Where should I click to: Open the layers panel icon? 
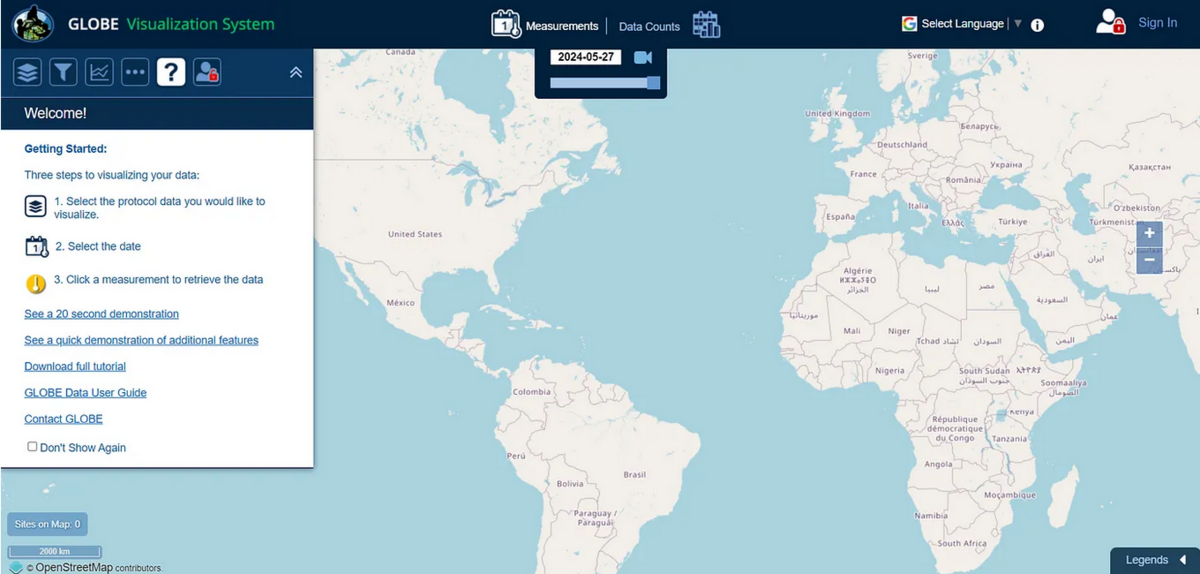27,72
